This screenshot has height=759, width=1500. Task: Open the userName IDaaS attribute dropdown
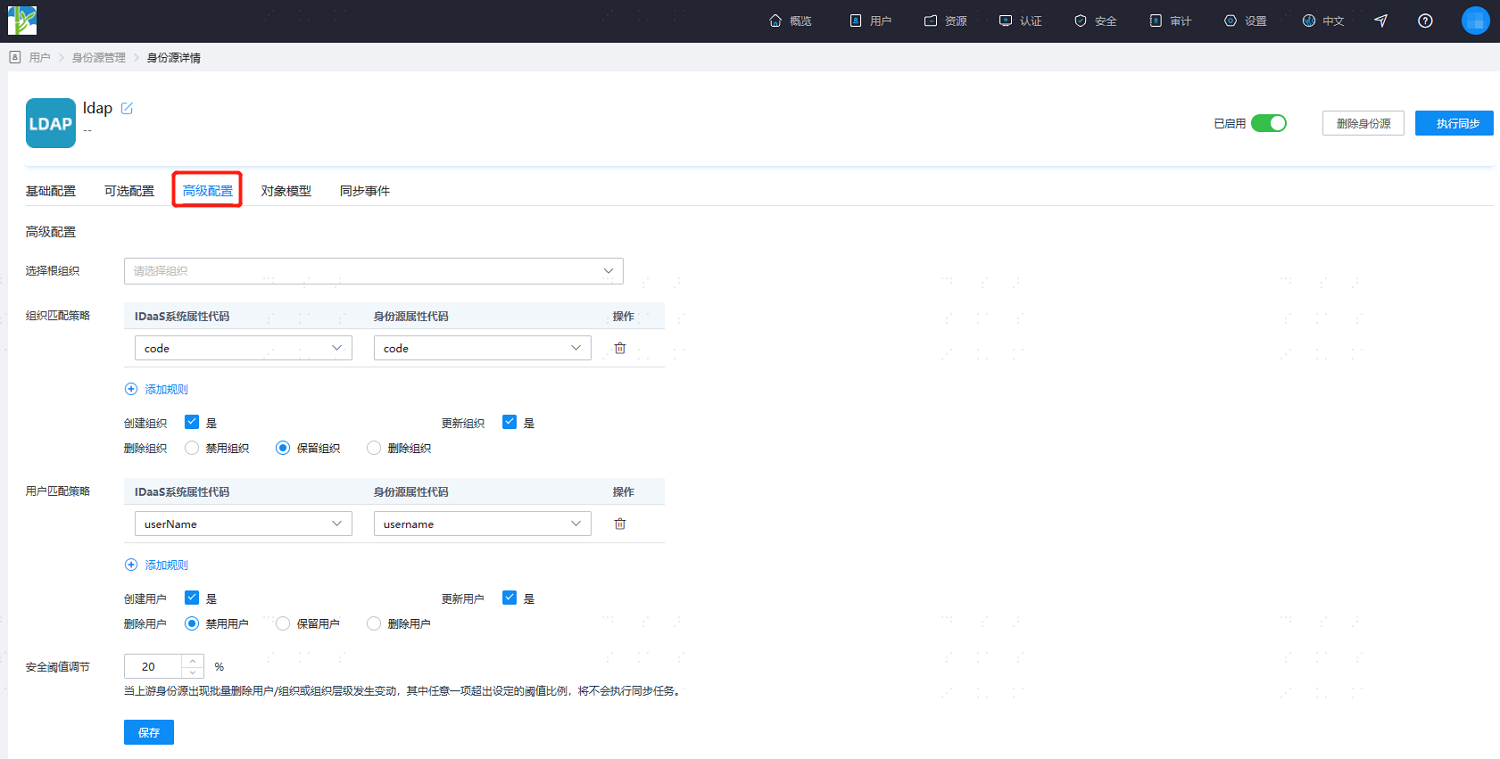(243, 524)
